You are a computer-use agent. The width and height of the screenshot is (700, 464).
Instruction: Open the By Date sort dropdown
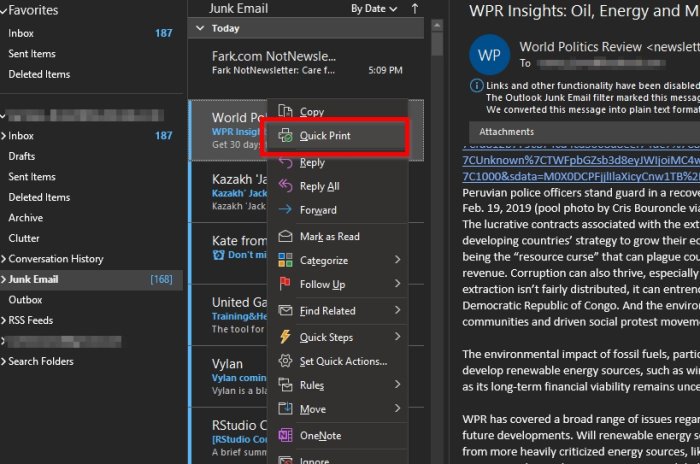(374, 8)
